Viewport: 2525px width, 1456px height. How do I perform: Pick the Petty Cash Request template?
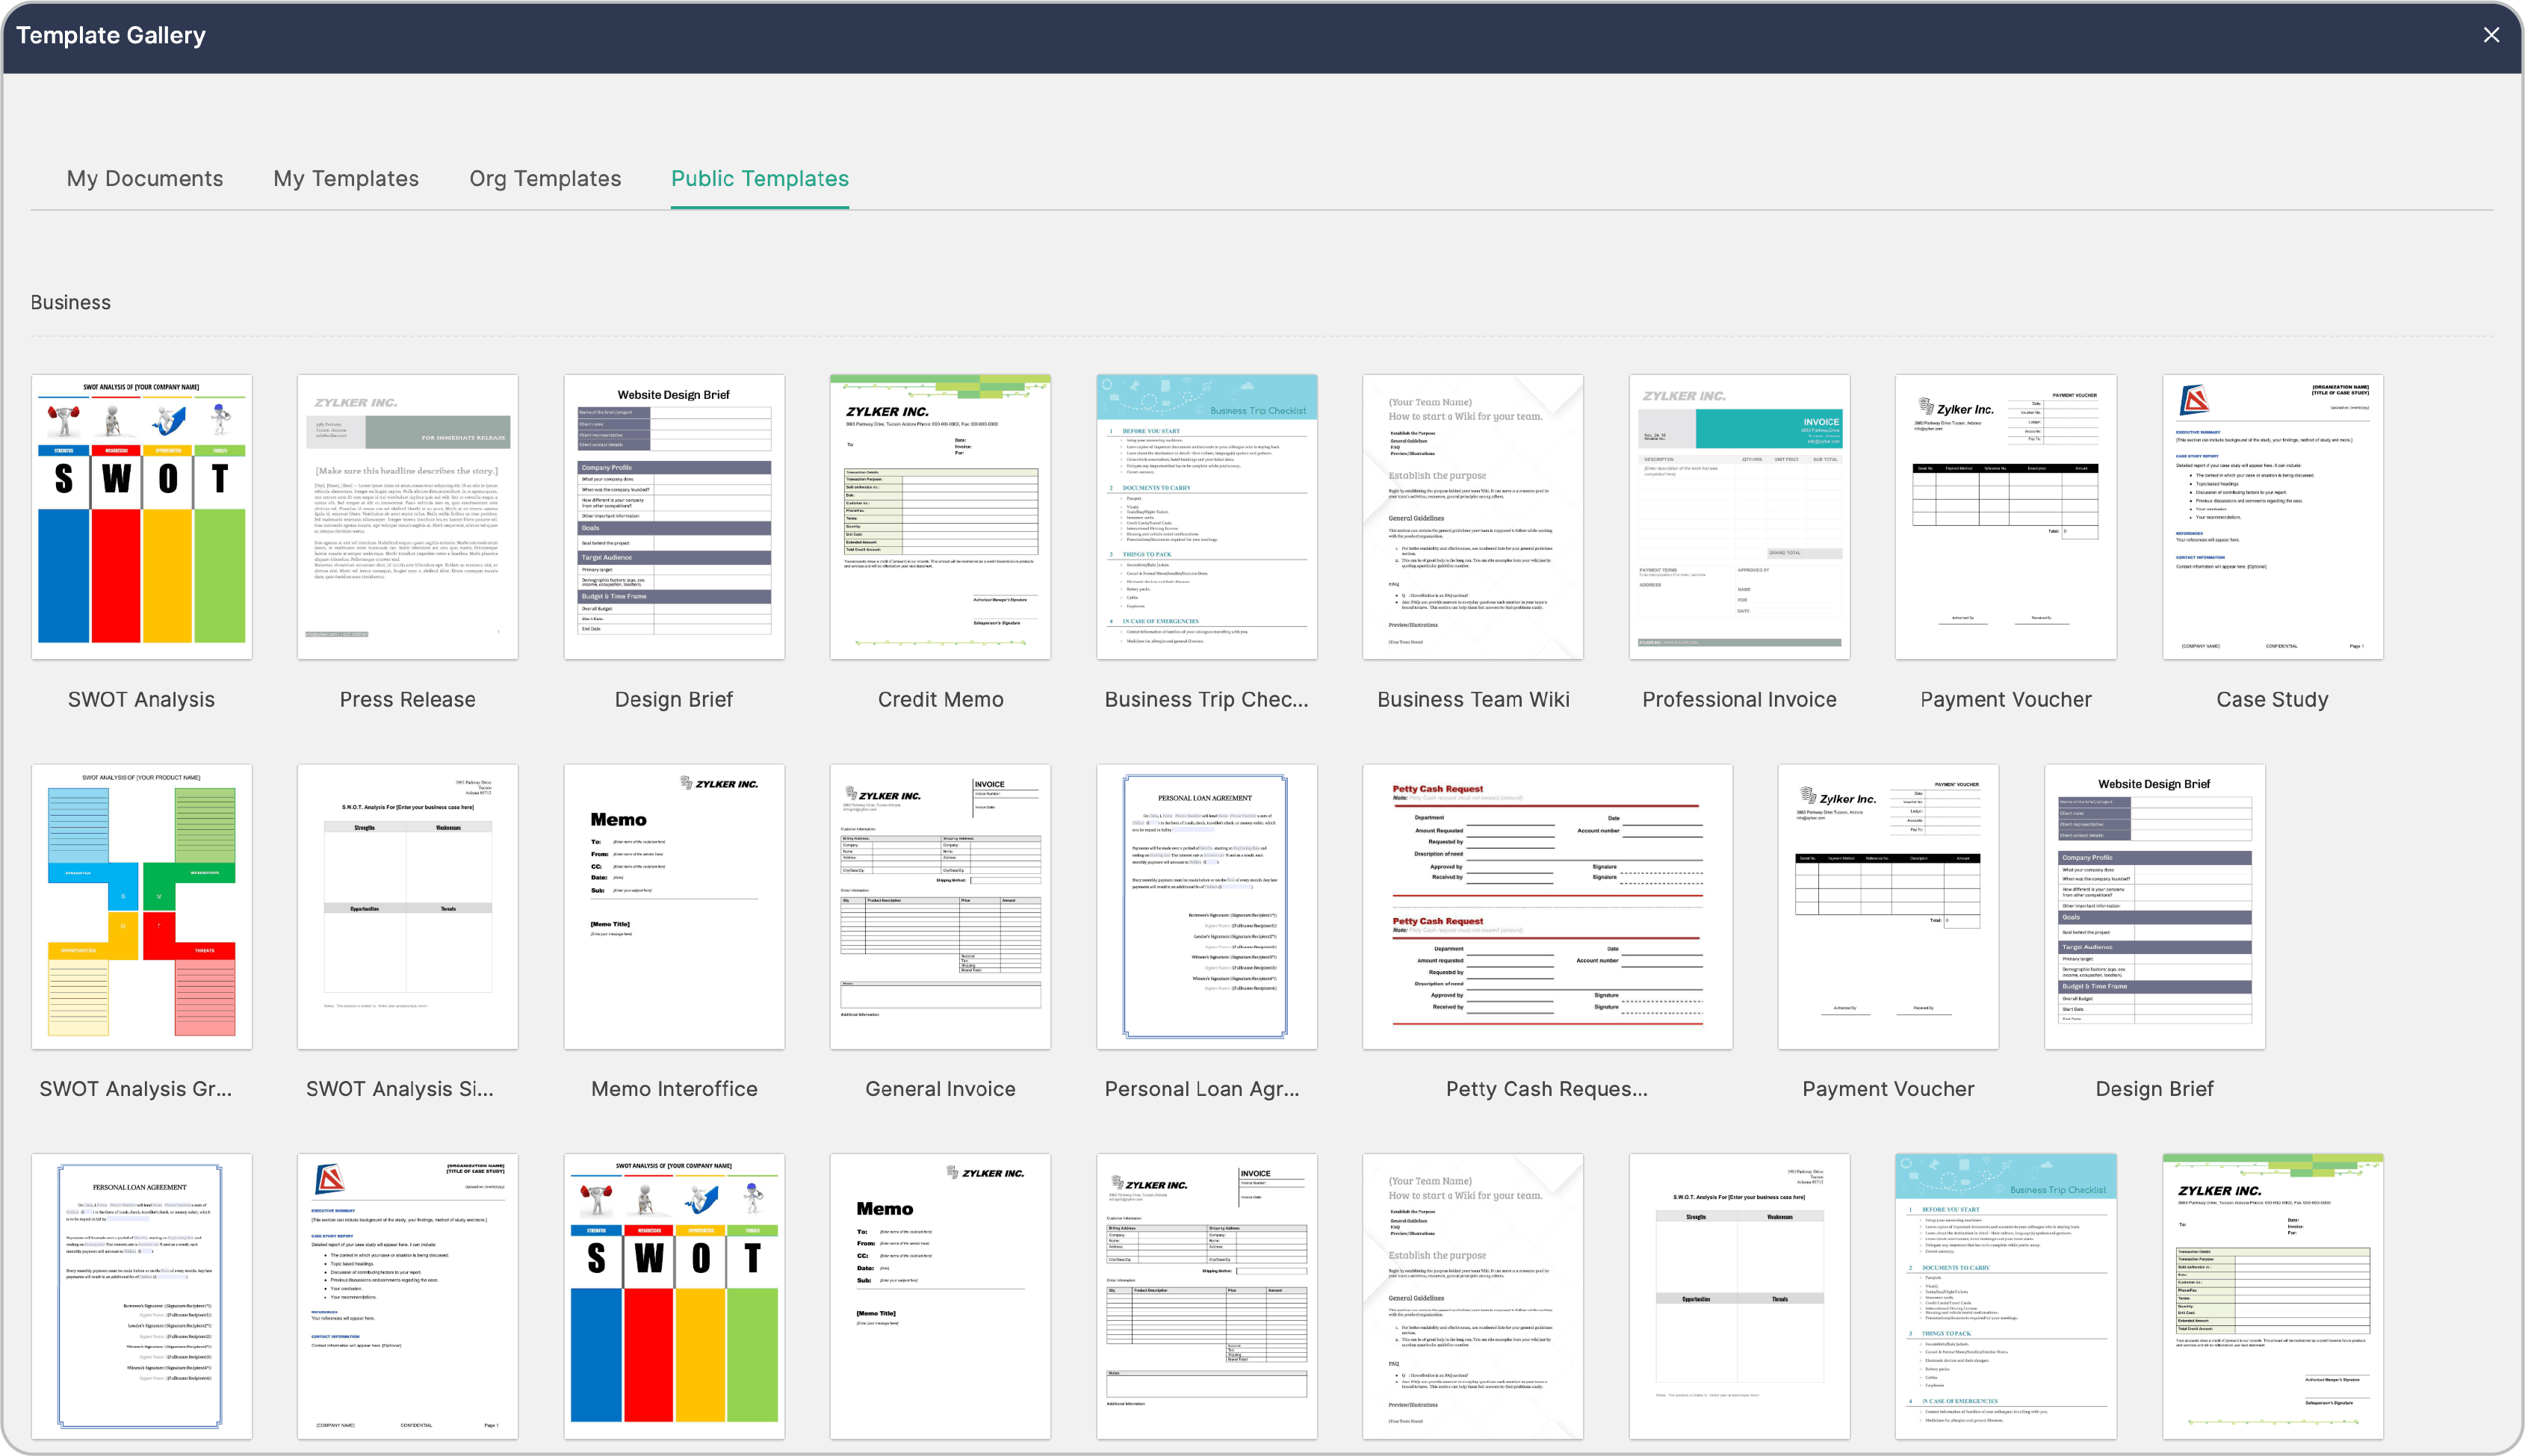(x=1546, y=906)
